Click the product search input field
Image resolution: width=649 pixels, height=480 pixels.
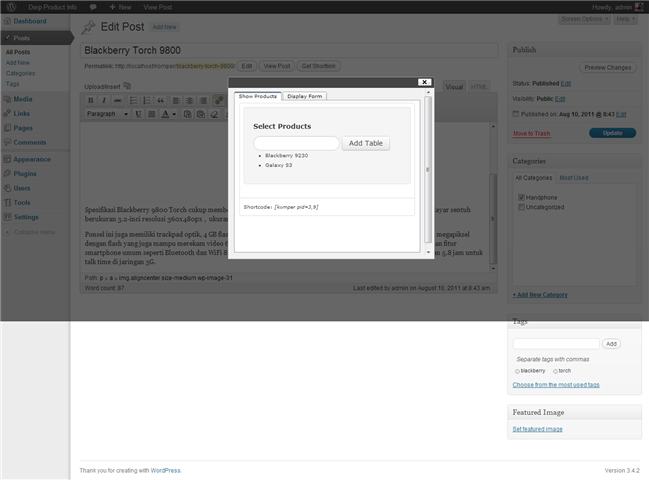pos(296,143)
